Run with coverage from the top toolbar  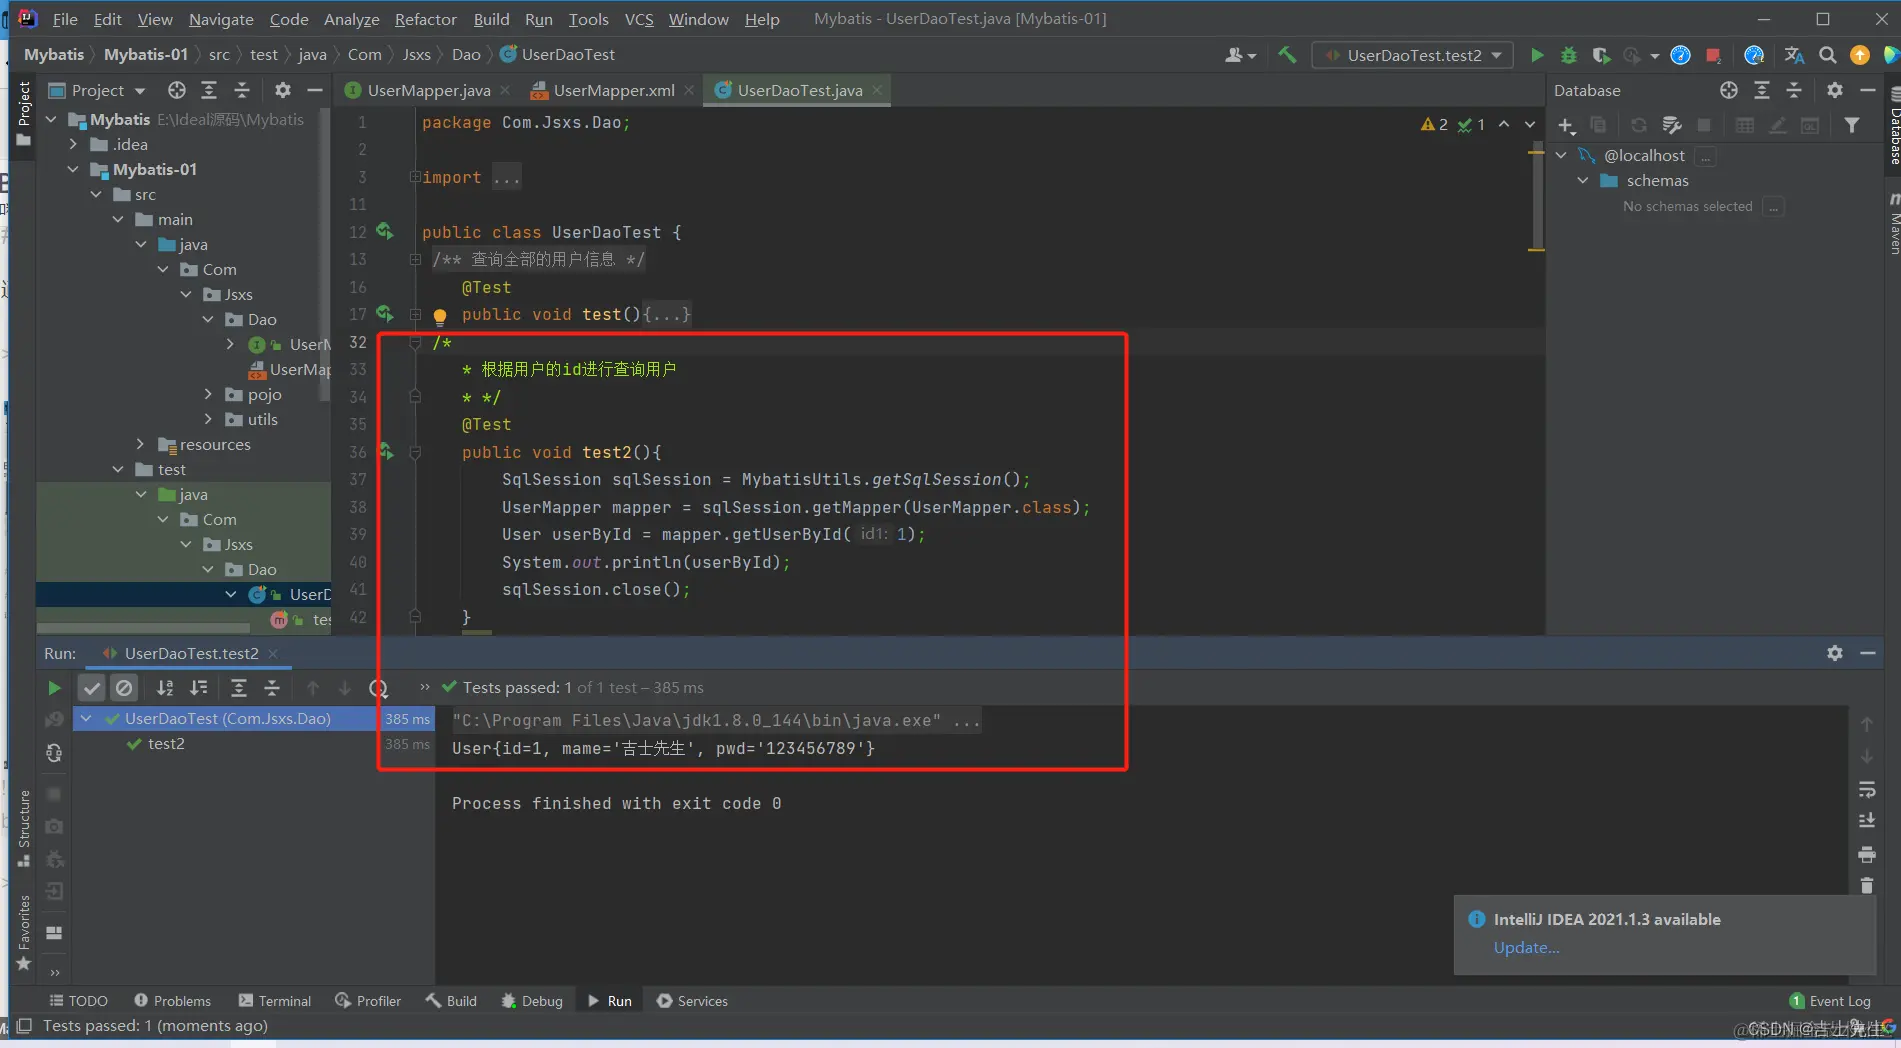(1601, 55)
